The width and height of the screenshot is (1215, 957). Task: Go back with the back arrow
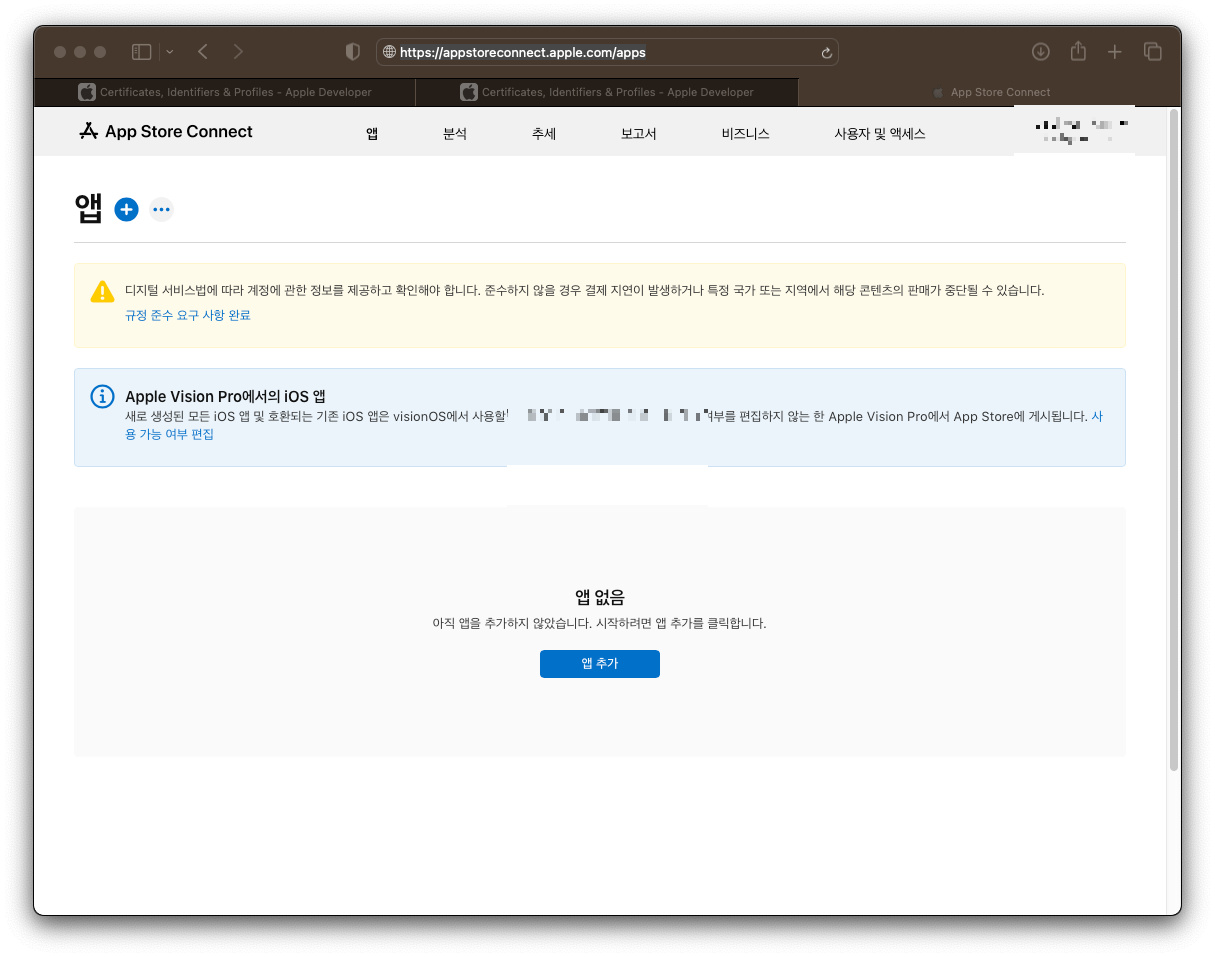tap(203, 51)
